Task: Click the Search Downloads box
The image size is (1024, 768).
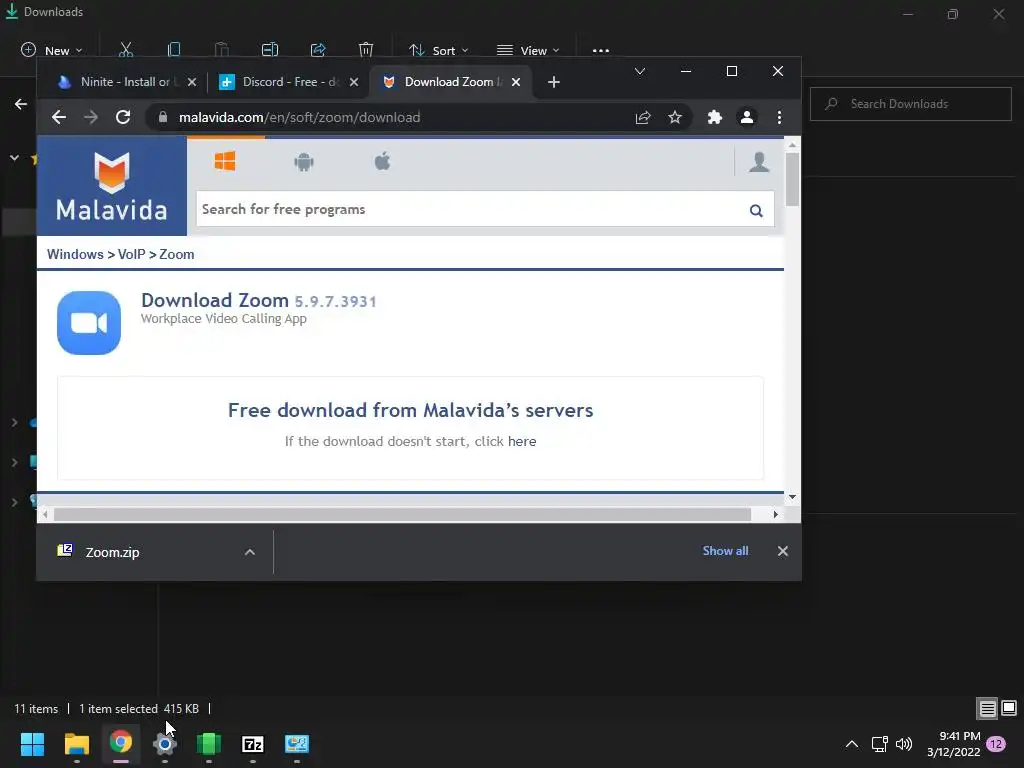Action: tap(910, 104)
